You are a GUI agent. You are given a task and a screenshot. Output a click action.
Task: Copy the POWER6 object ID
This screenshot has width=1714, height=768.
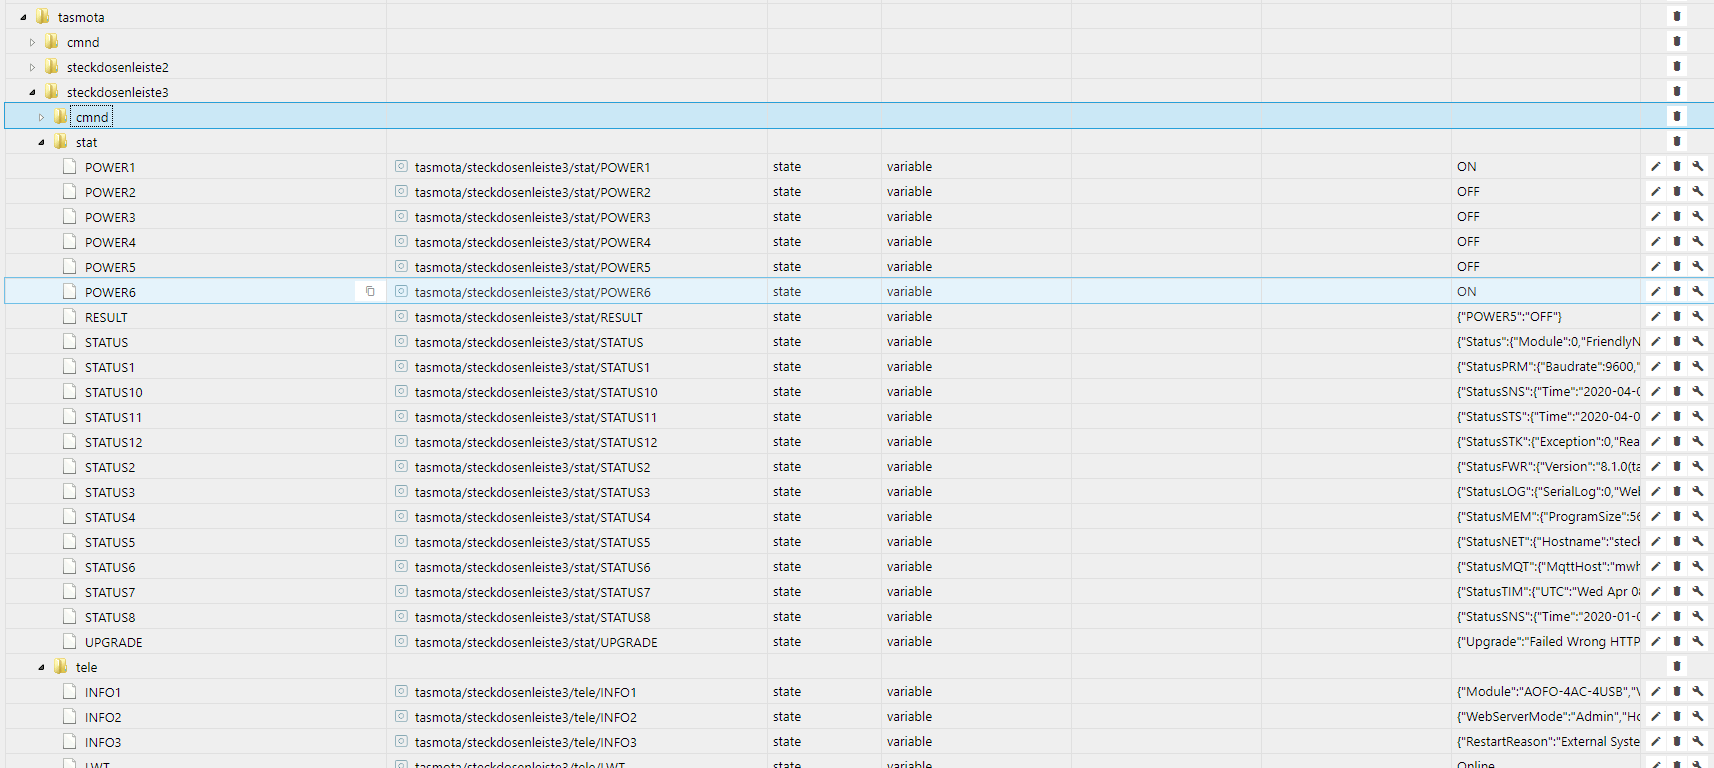pyautogui.click(x=370, y=292)
